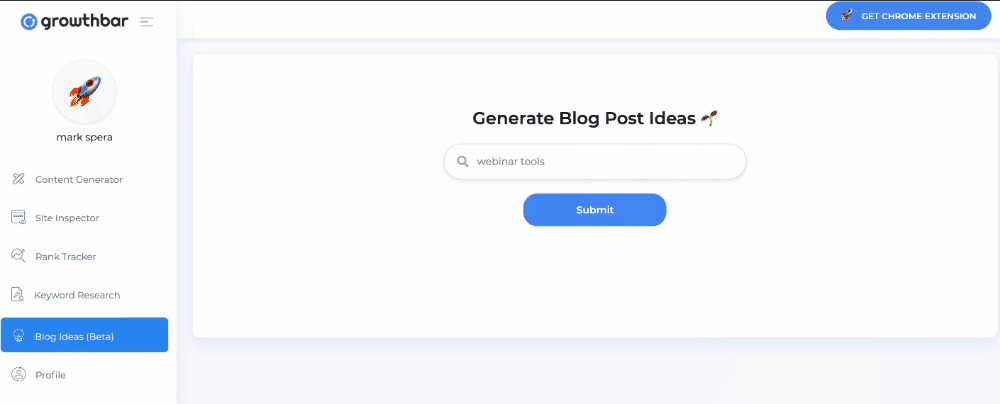
Task: Click the Site Inspector browser icon
Action: point(18,218)
